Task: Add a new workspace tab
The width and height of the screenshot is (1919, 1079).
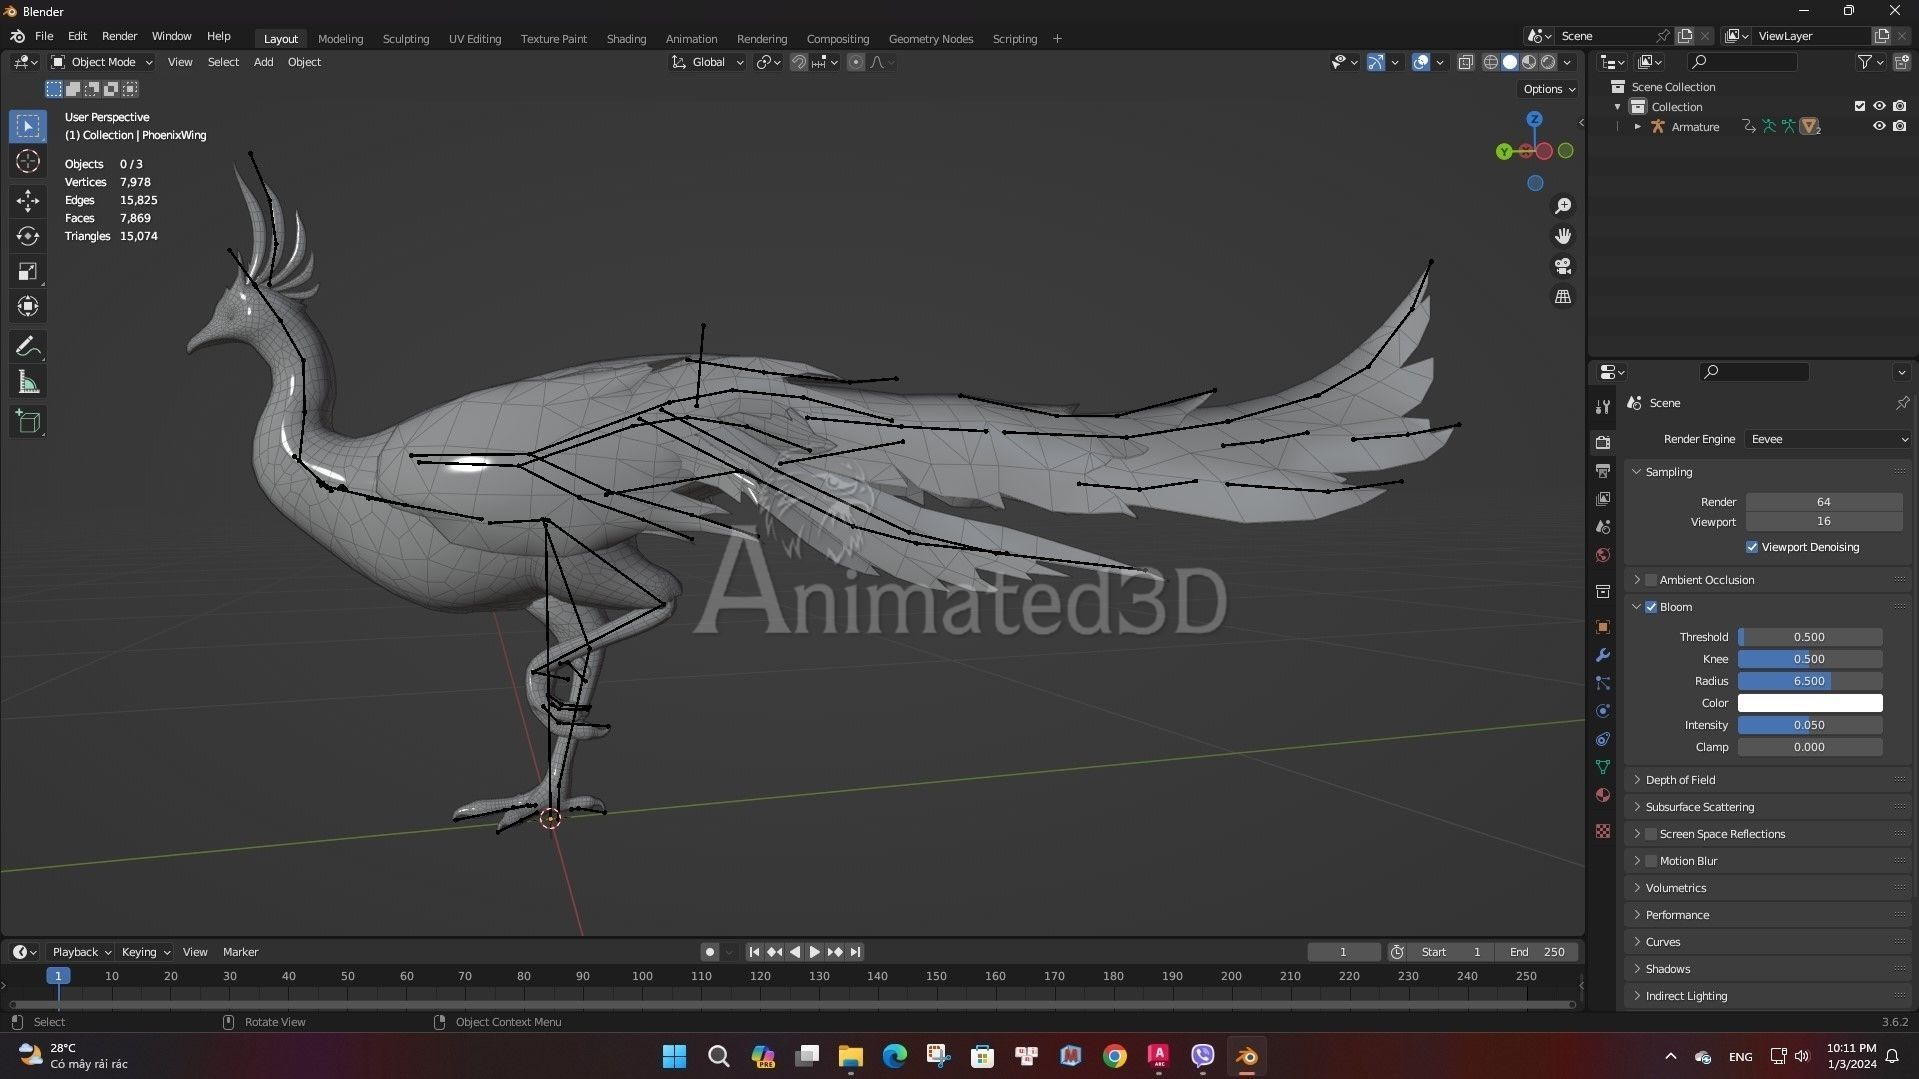Action: click(x=1057, y=39)
